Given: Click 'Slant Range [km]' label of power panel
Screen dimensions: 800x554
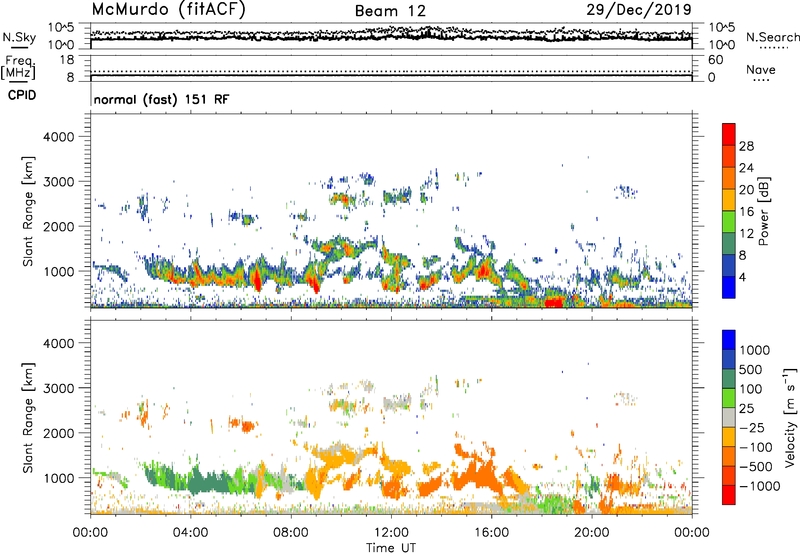Looking at the screenshot, I should (28, 211).
